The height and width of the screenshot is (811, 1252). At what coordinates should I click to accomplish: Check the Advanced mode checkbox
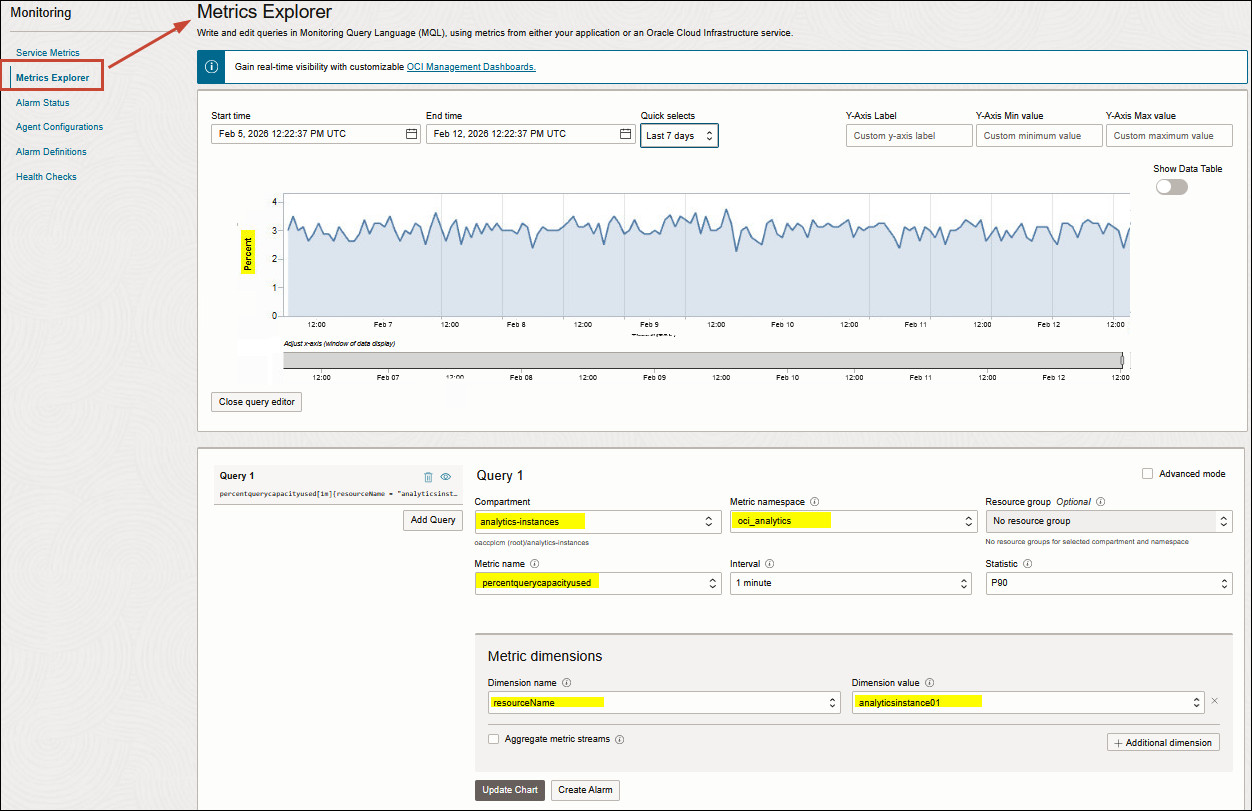tap(1148, 473)
